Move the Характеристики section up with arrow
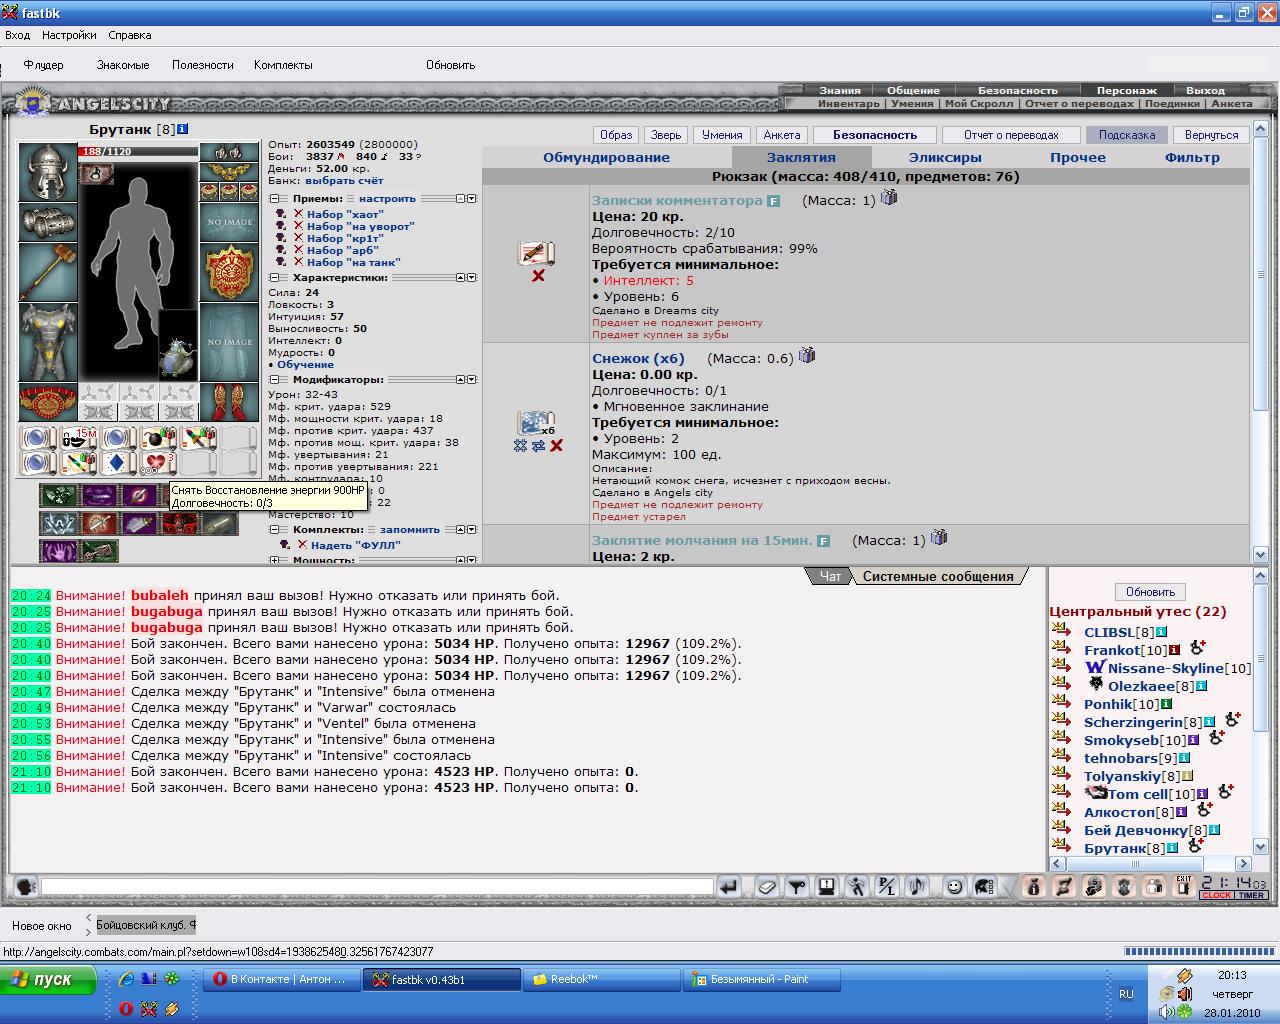Screen dimensions: 1280x1024 click(x=461, y=278)
